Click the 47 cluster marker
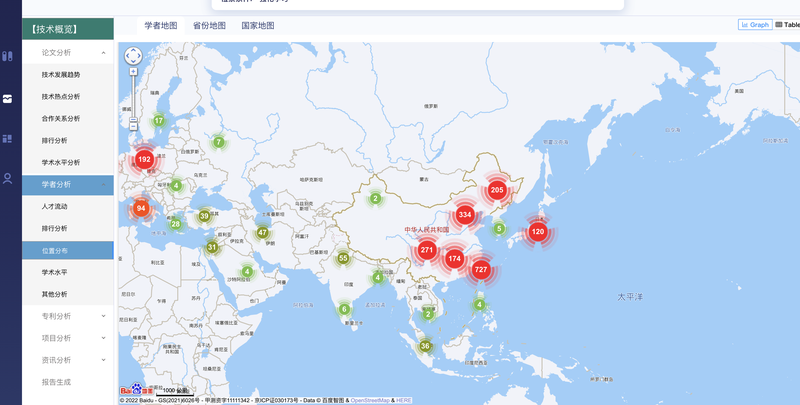 (262, 233)
